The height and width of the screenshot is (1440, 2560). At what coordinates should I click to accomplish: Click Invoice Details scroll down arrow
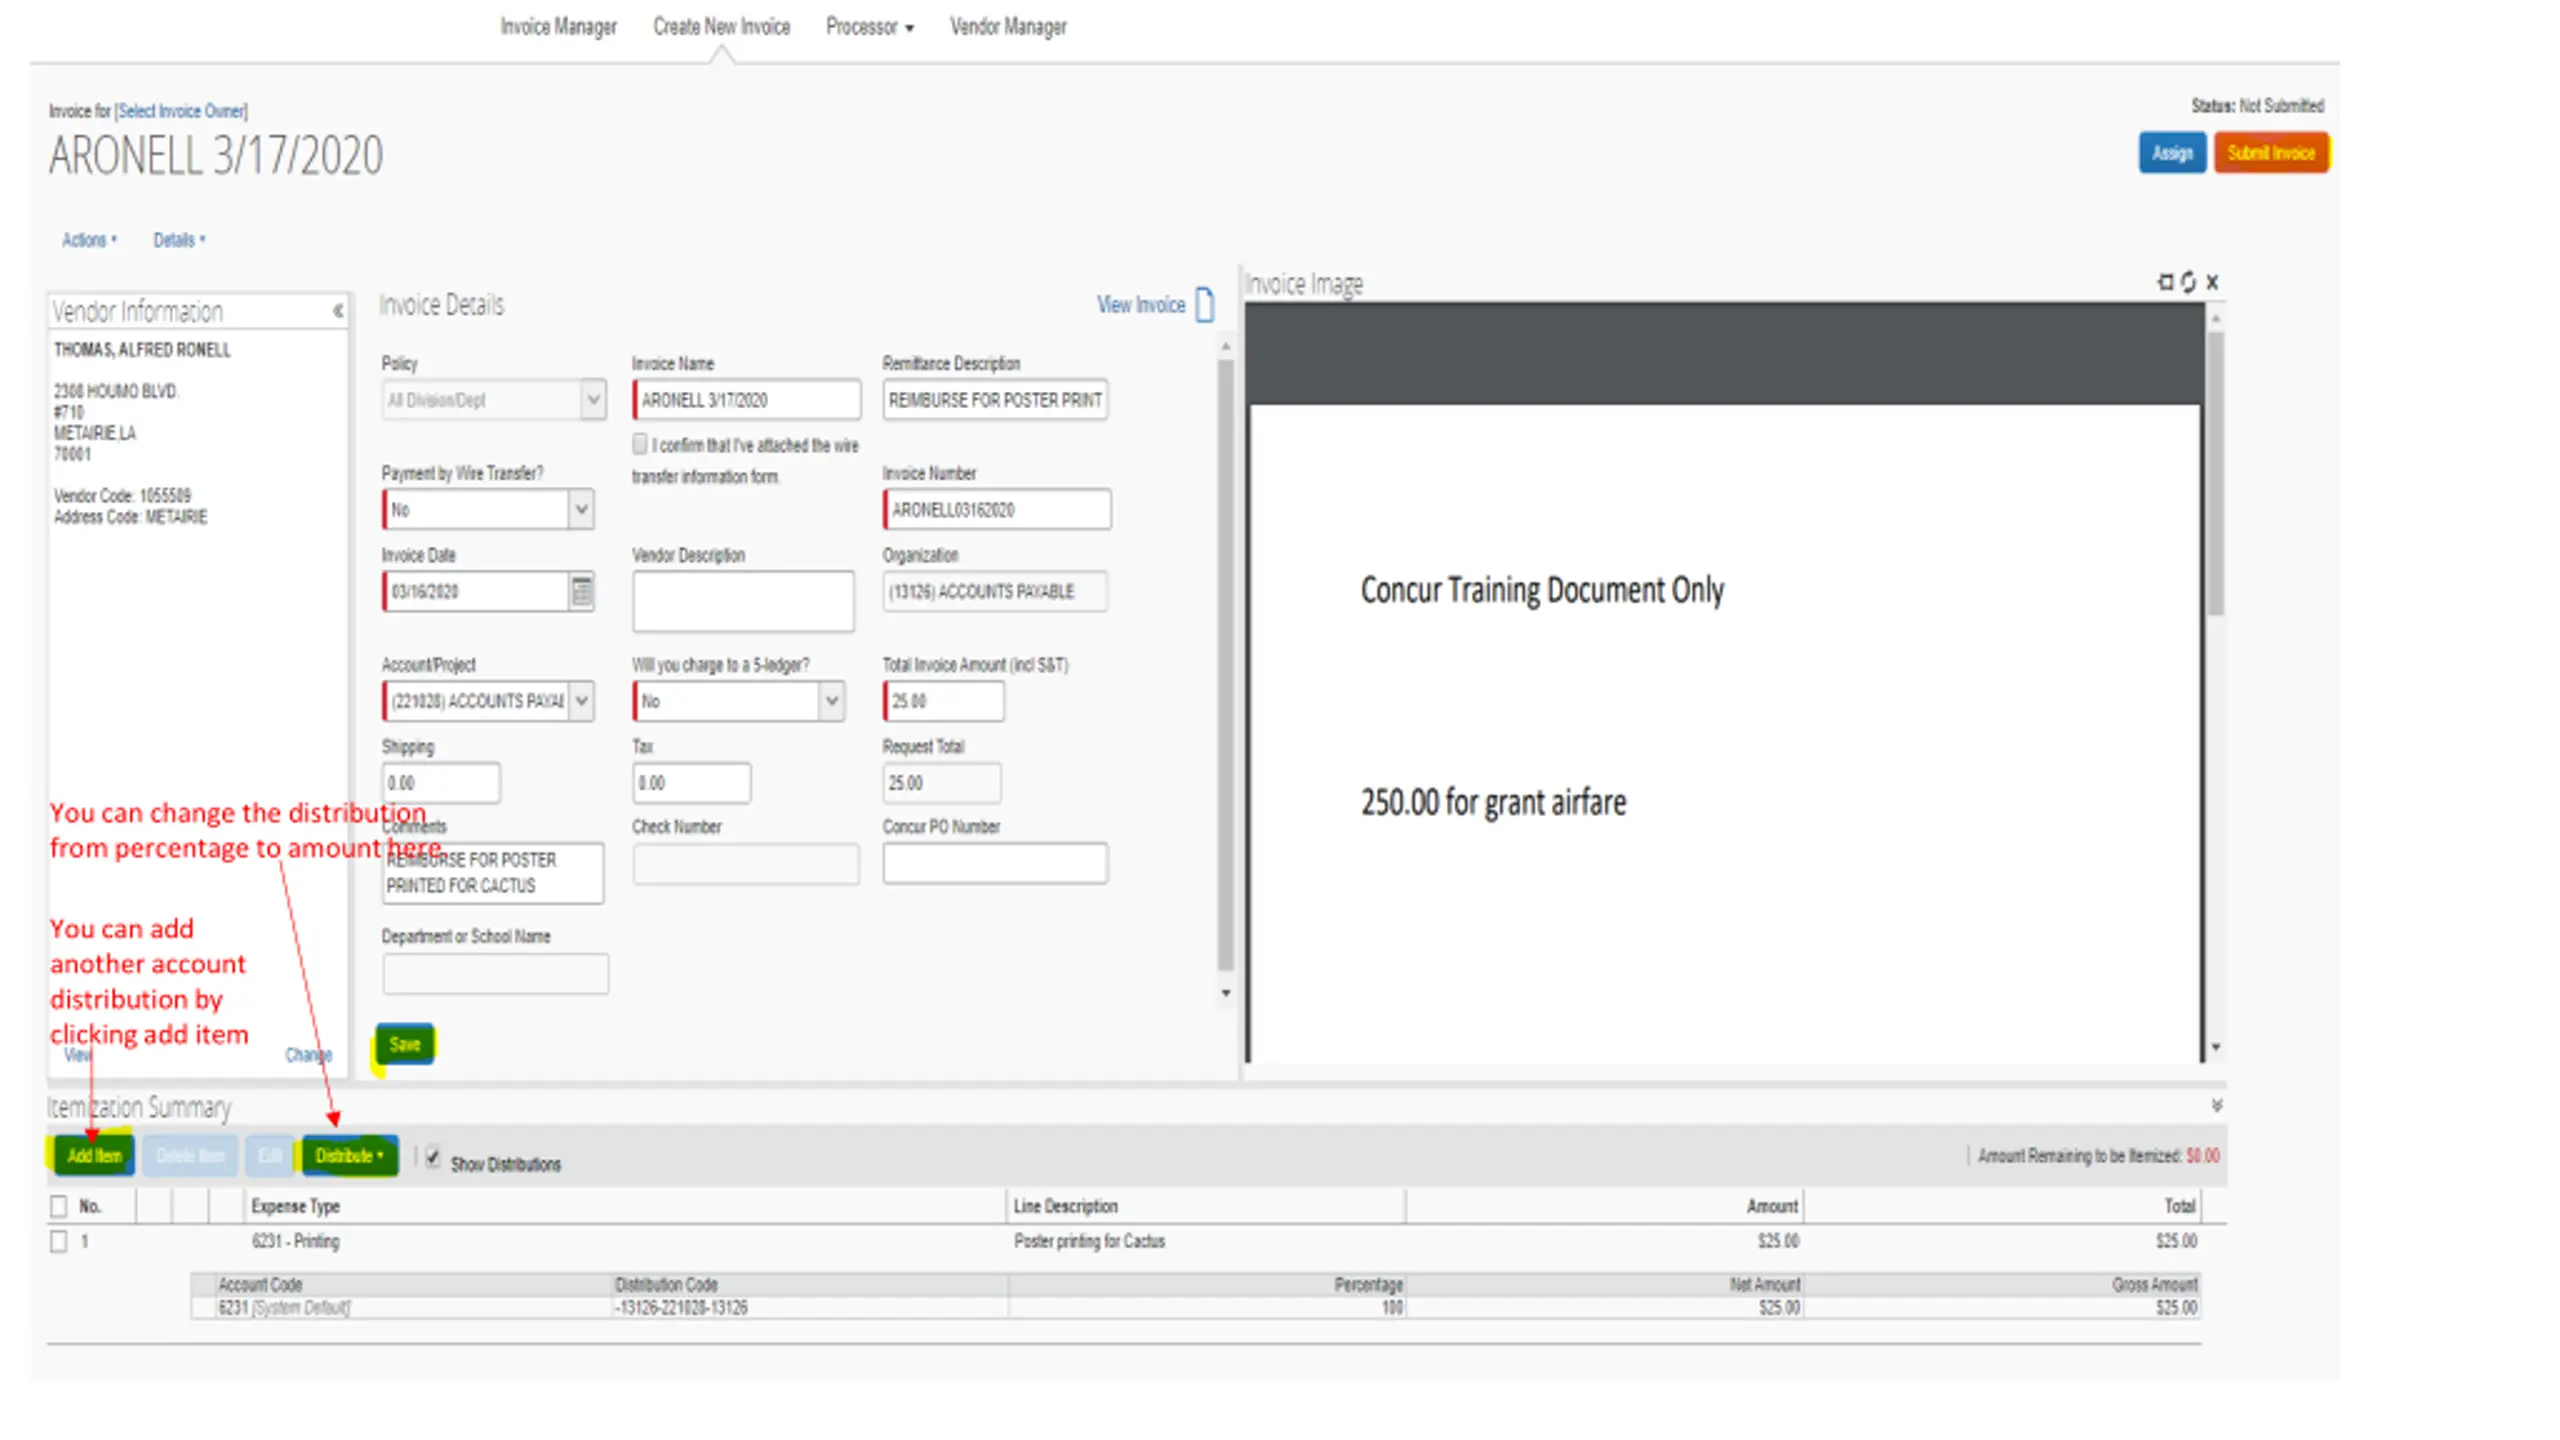pyautogui.click(x=1226, y=993)
